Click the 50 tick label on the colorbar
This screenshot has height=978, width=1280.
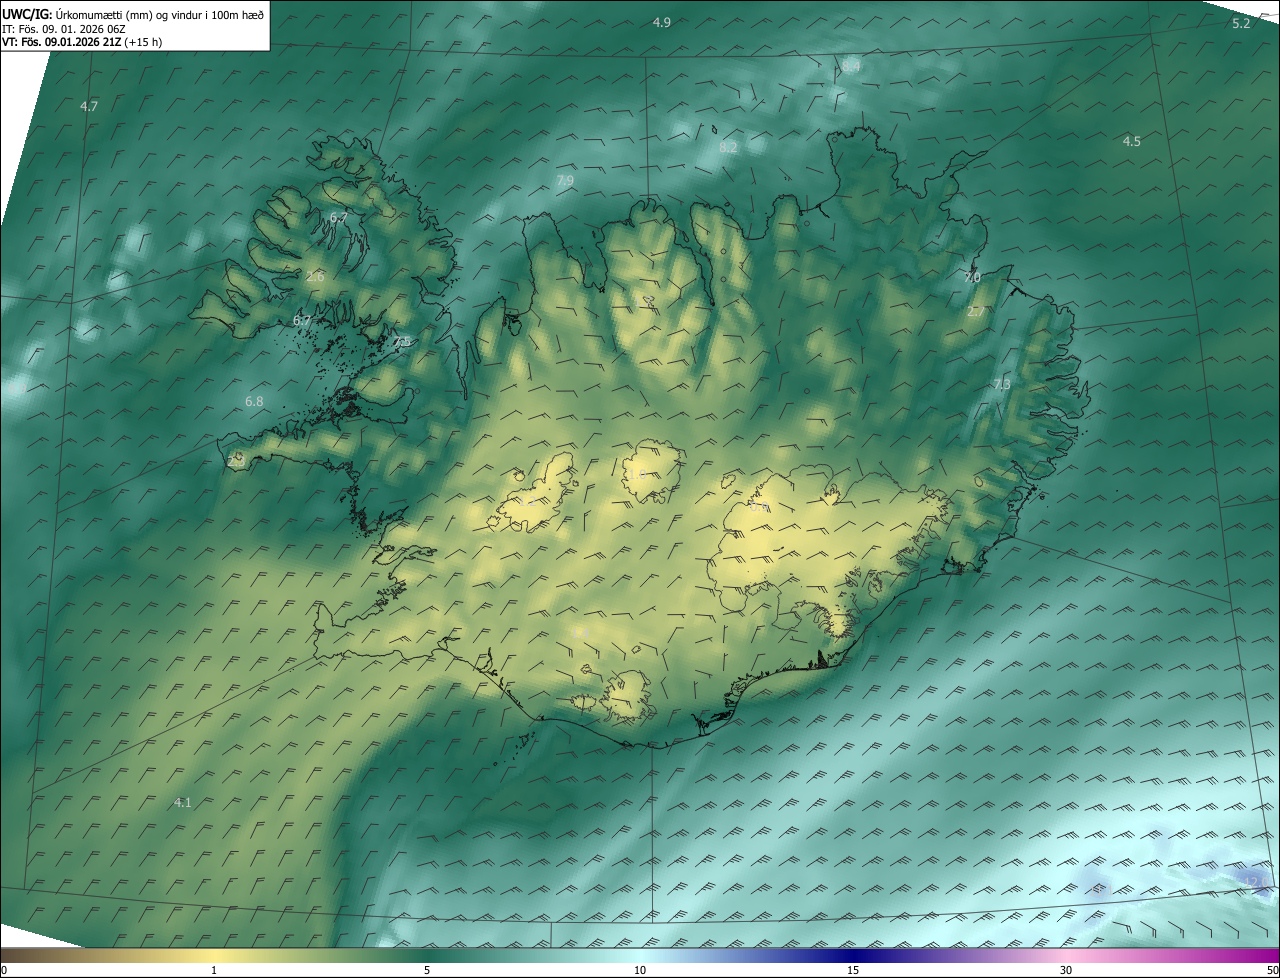click(1272, 970)
